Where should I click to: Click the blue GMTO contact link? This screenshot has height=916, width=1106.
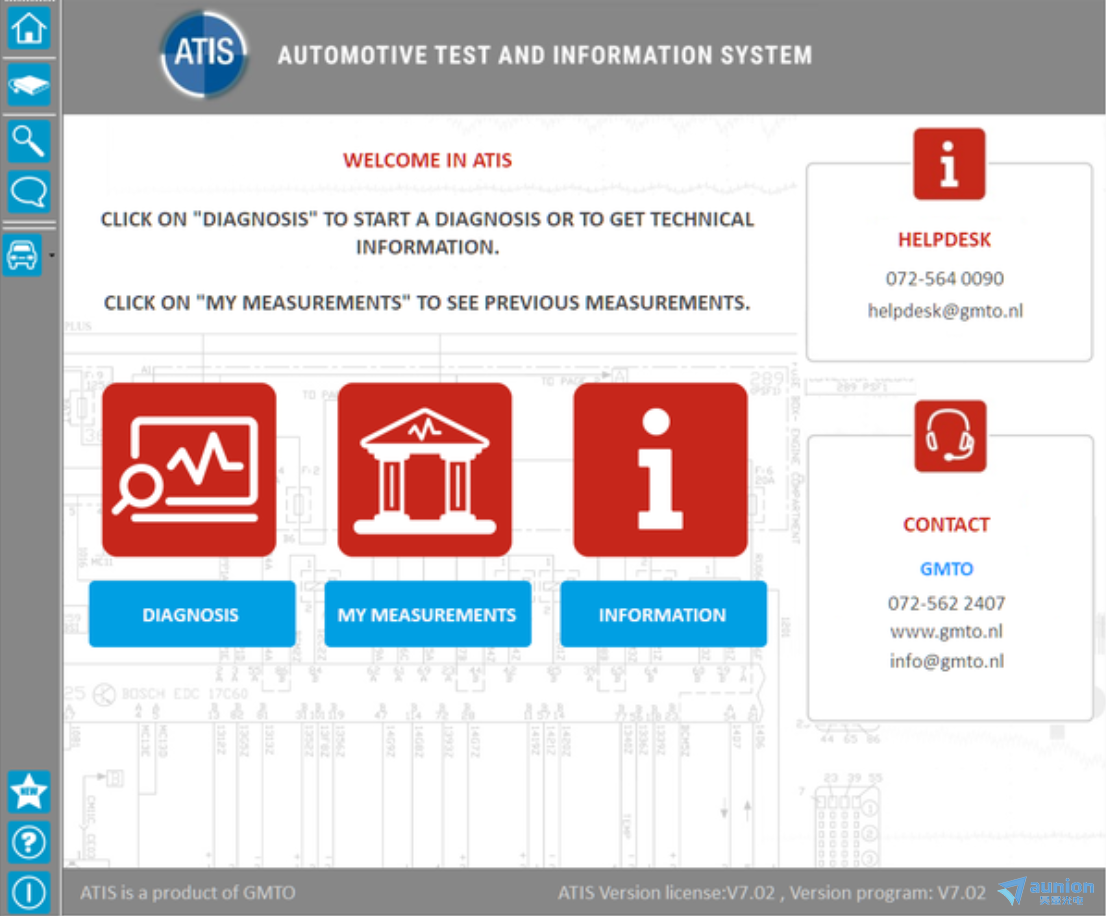coord(946,569)
